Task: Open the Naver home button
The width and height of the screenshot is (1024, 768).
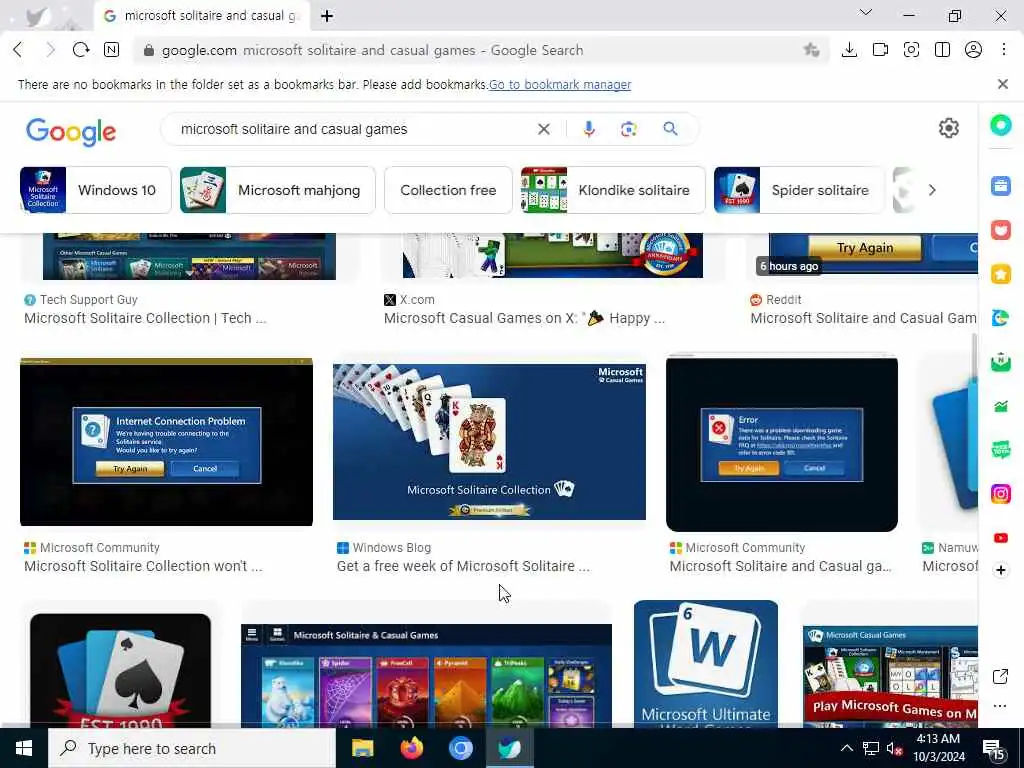Action: pyautogui.click(x=112, y=50)
